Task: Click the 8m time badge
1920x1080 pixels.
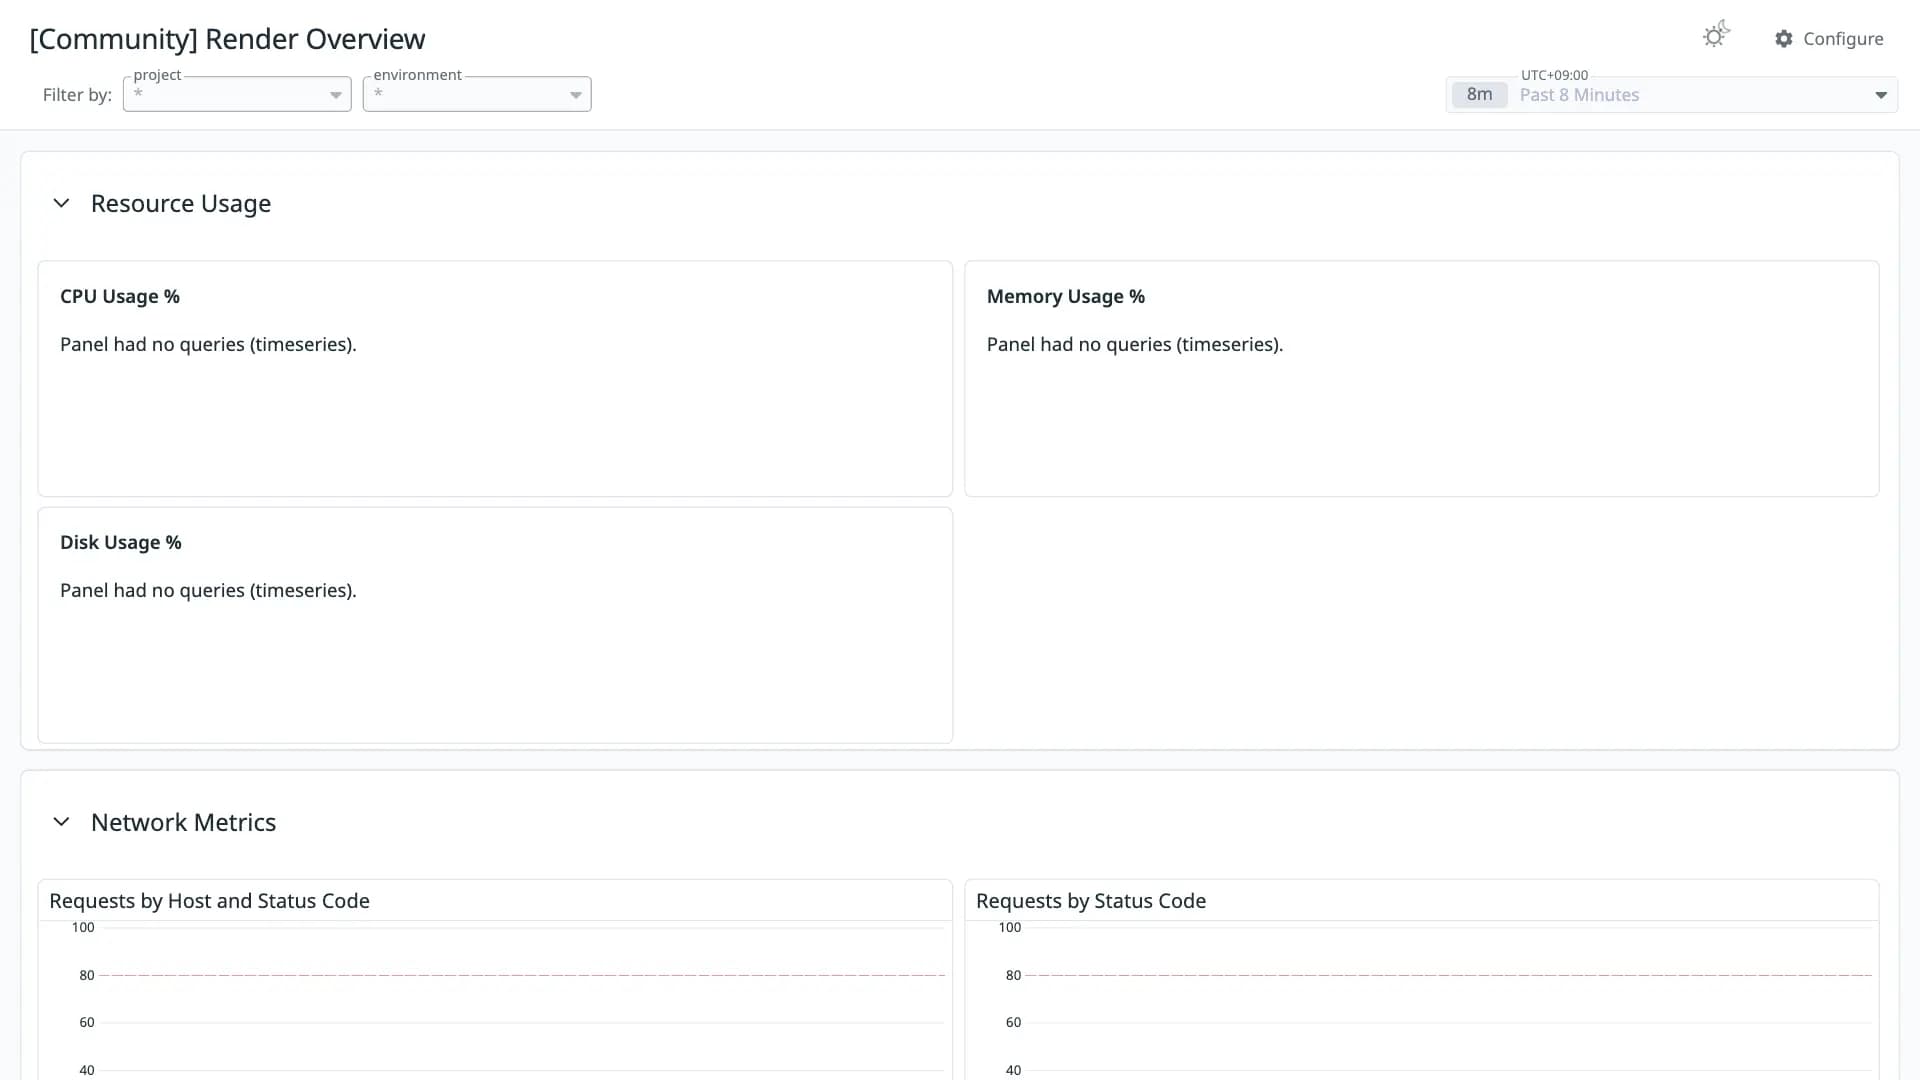Action: (x=1479, y=95)
